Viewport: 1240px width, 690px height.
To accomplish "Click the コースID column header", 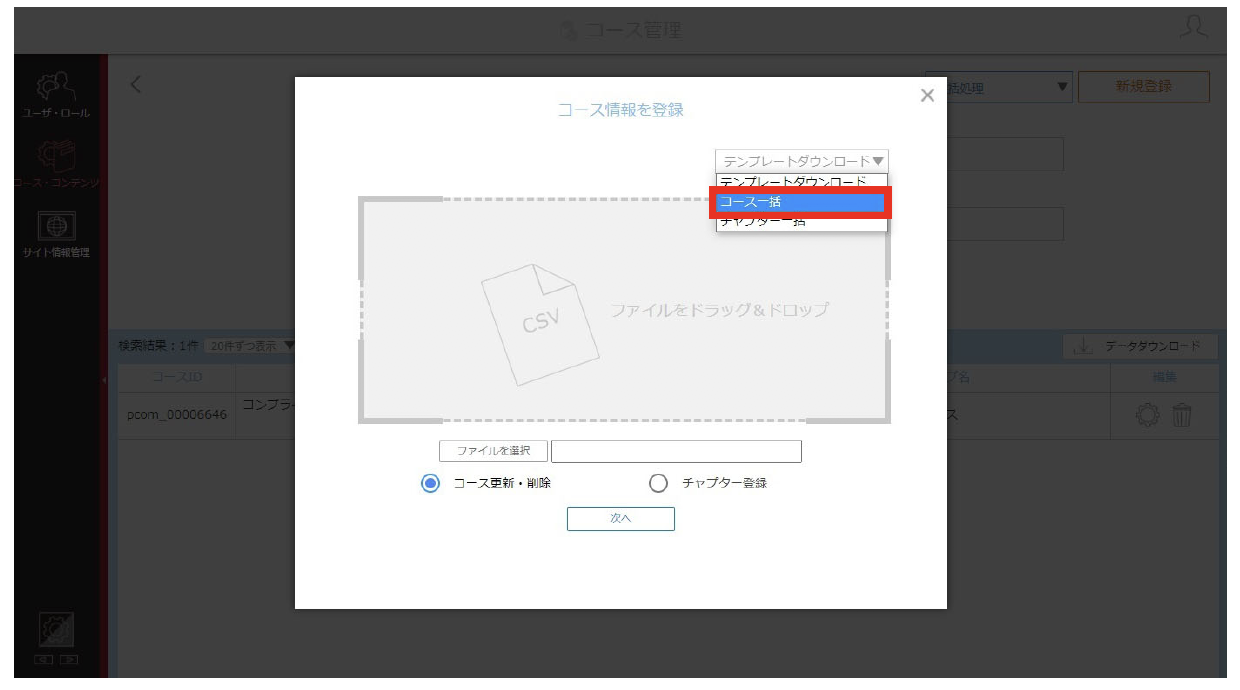I will 177,377.
